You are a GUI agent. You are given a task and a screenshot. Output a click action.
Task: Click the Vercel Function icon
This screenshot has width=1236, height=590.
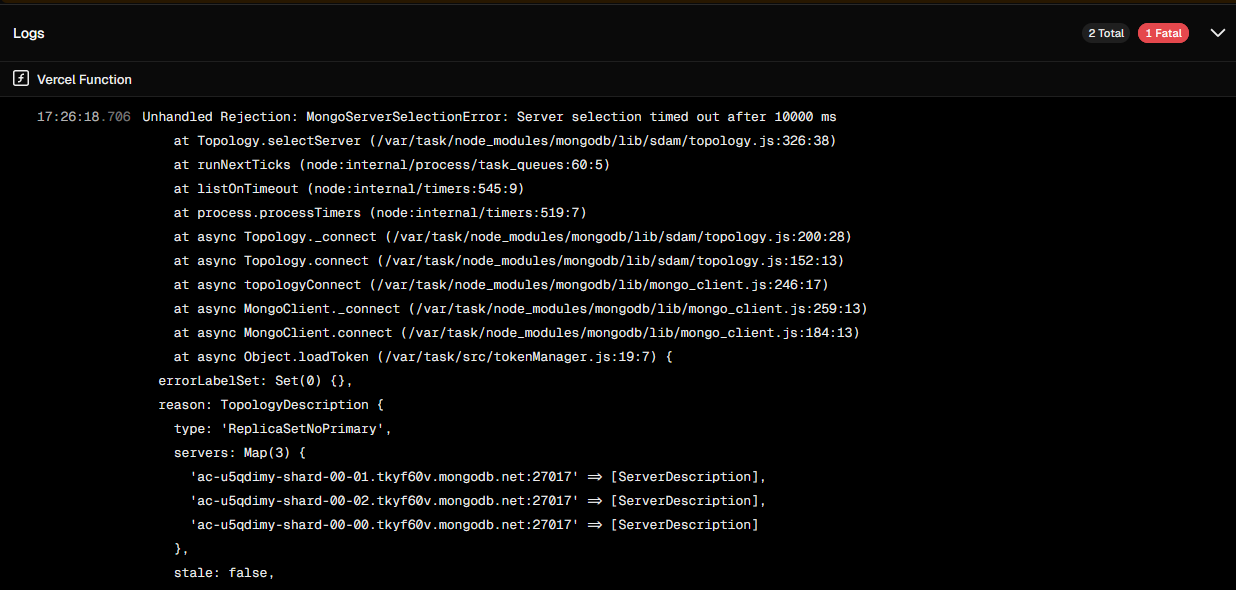click(x=20, y=79)
